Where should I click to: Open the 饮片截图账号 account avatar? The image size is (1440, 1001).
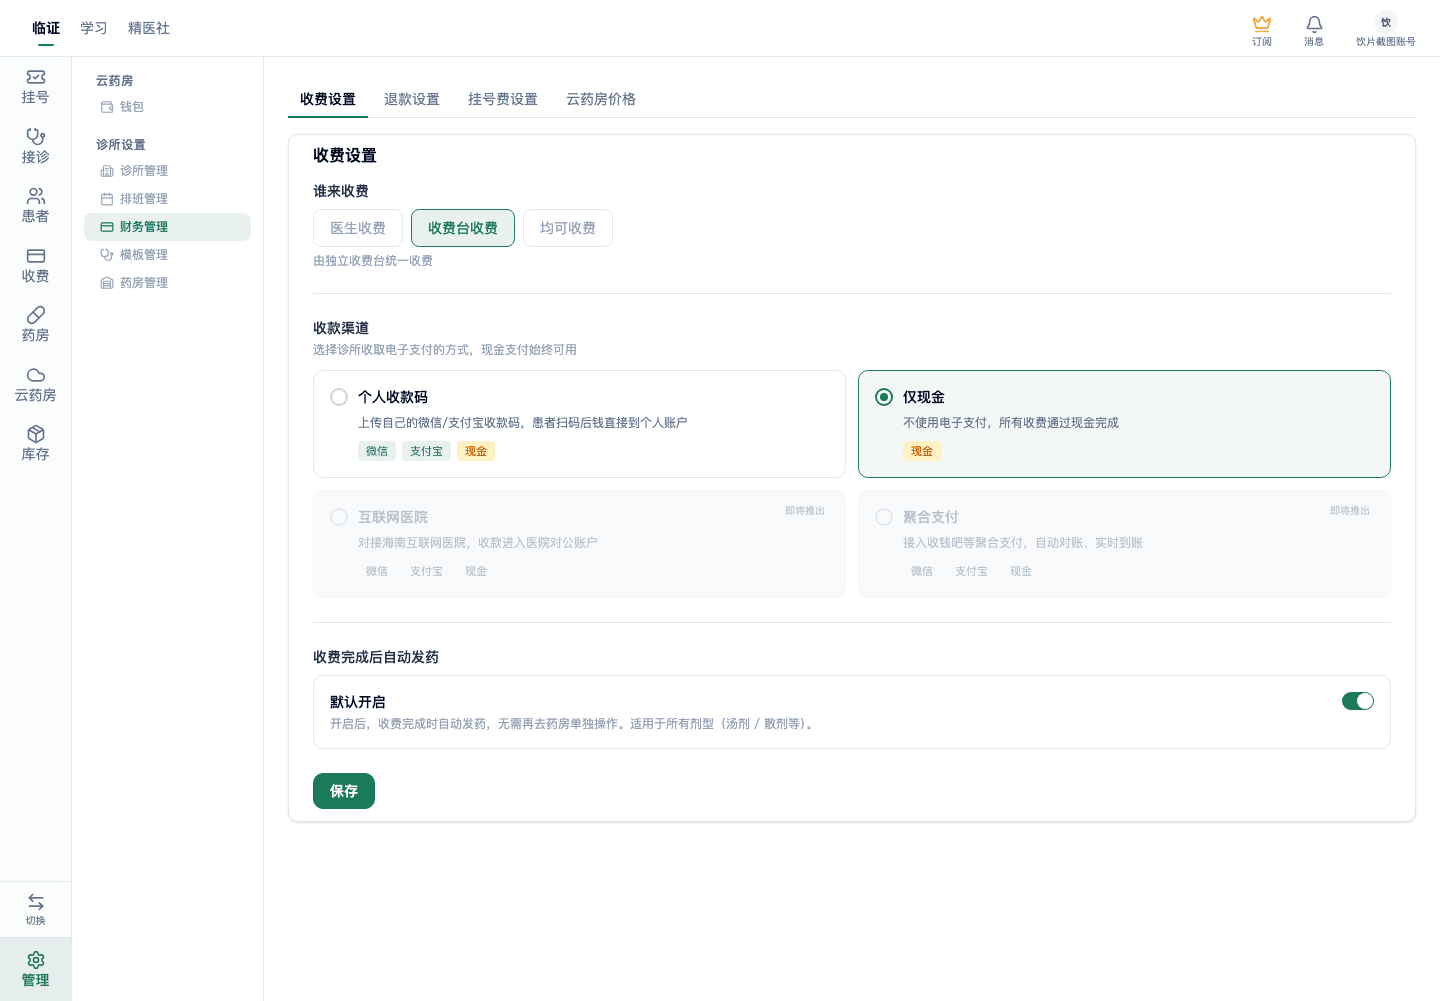[1385, 22]
